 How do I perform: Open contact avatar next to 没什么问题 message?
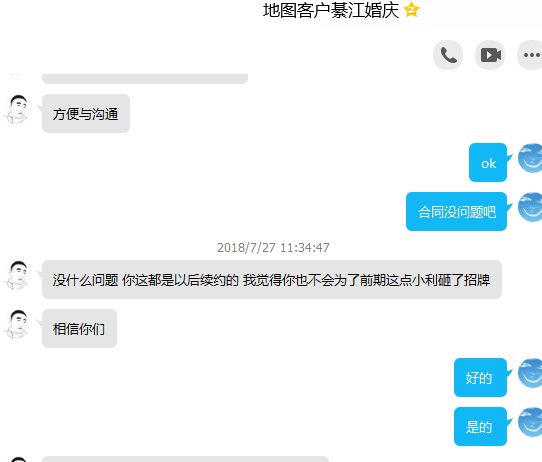point(17,275)
